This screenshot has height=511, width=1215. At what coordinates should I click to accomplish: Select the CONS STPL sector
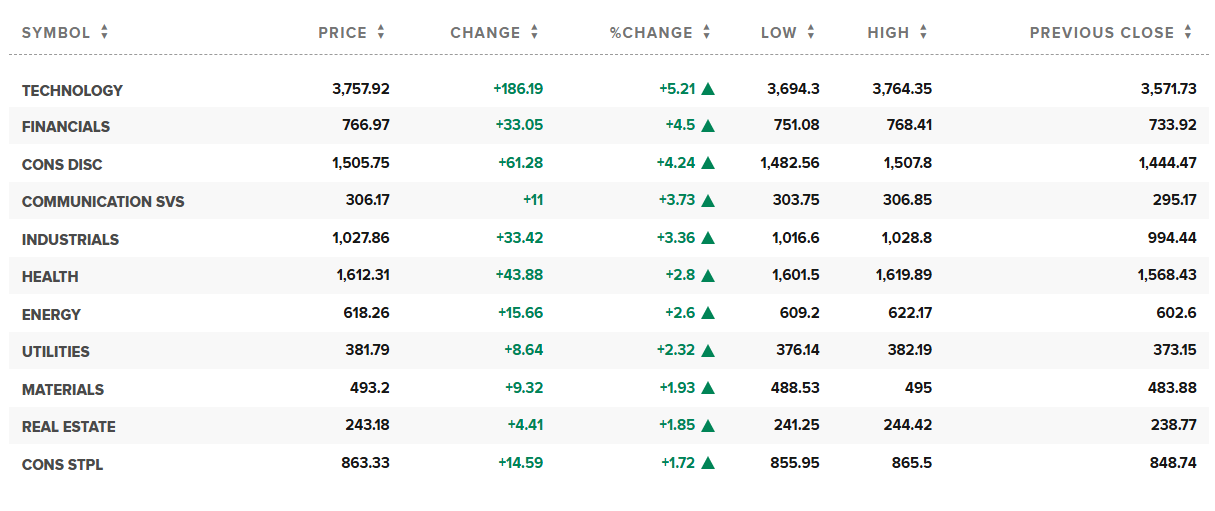coord(62,465)
